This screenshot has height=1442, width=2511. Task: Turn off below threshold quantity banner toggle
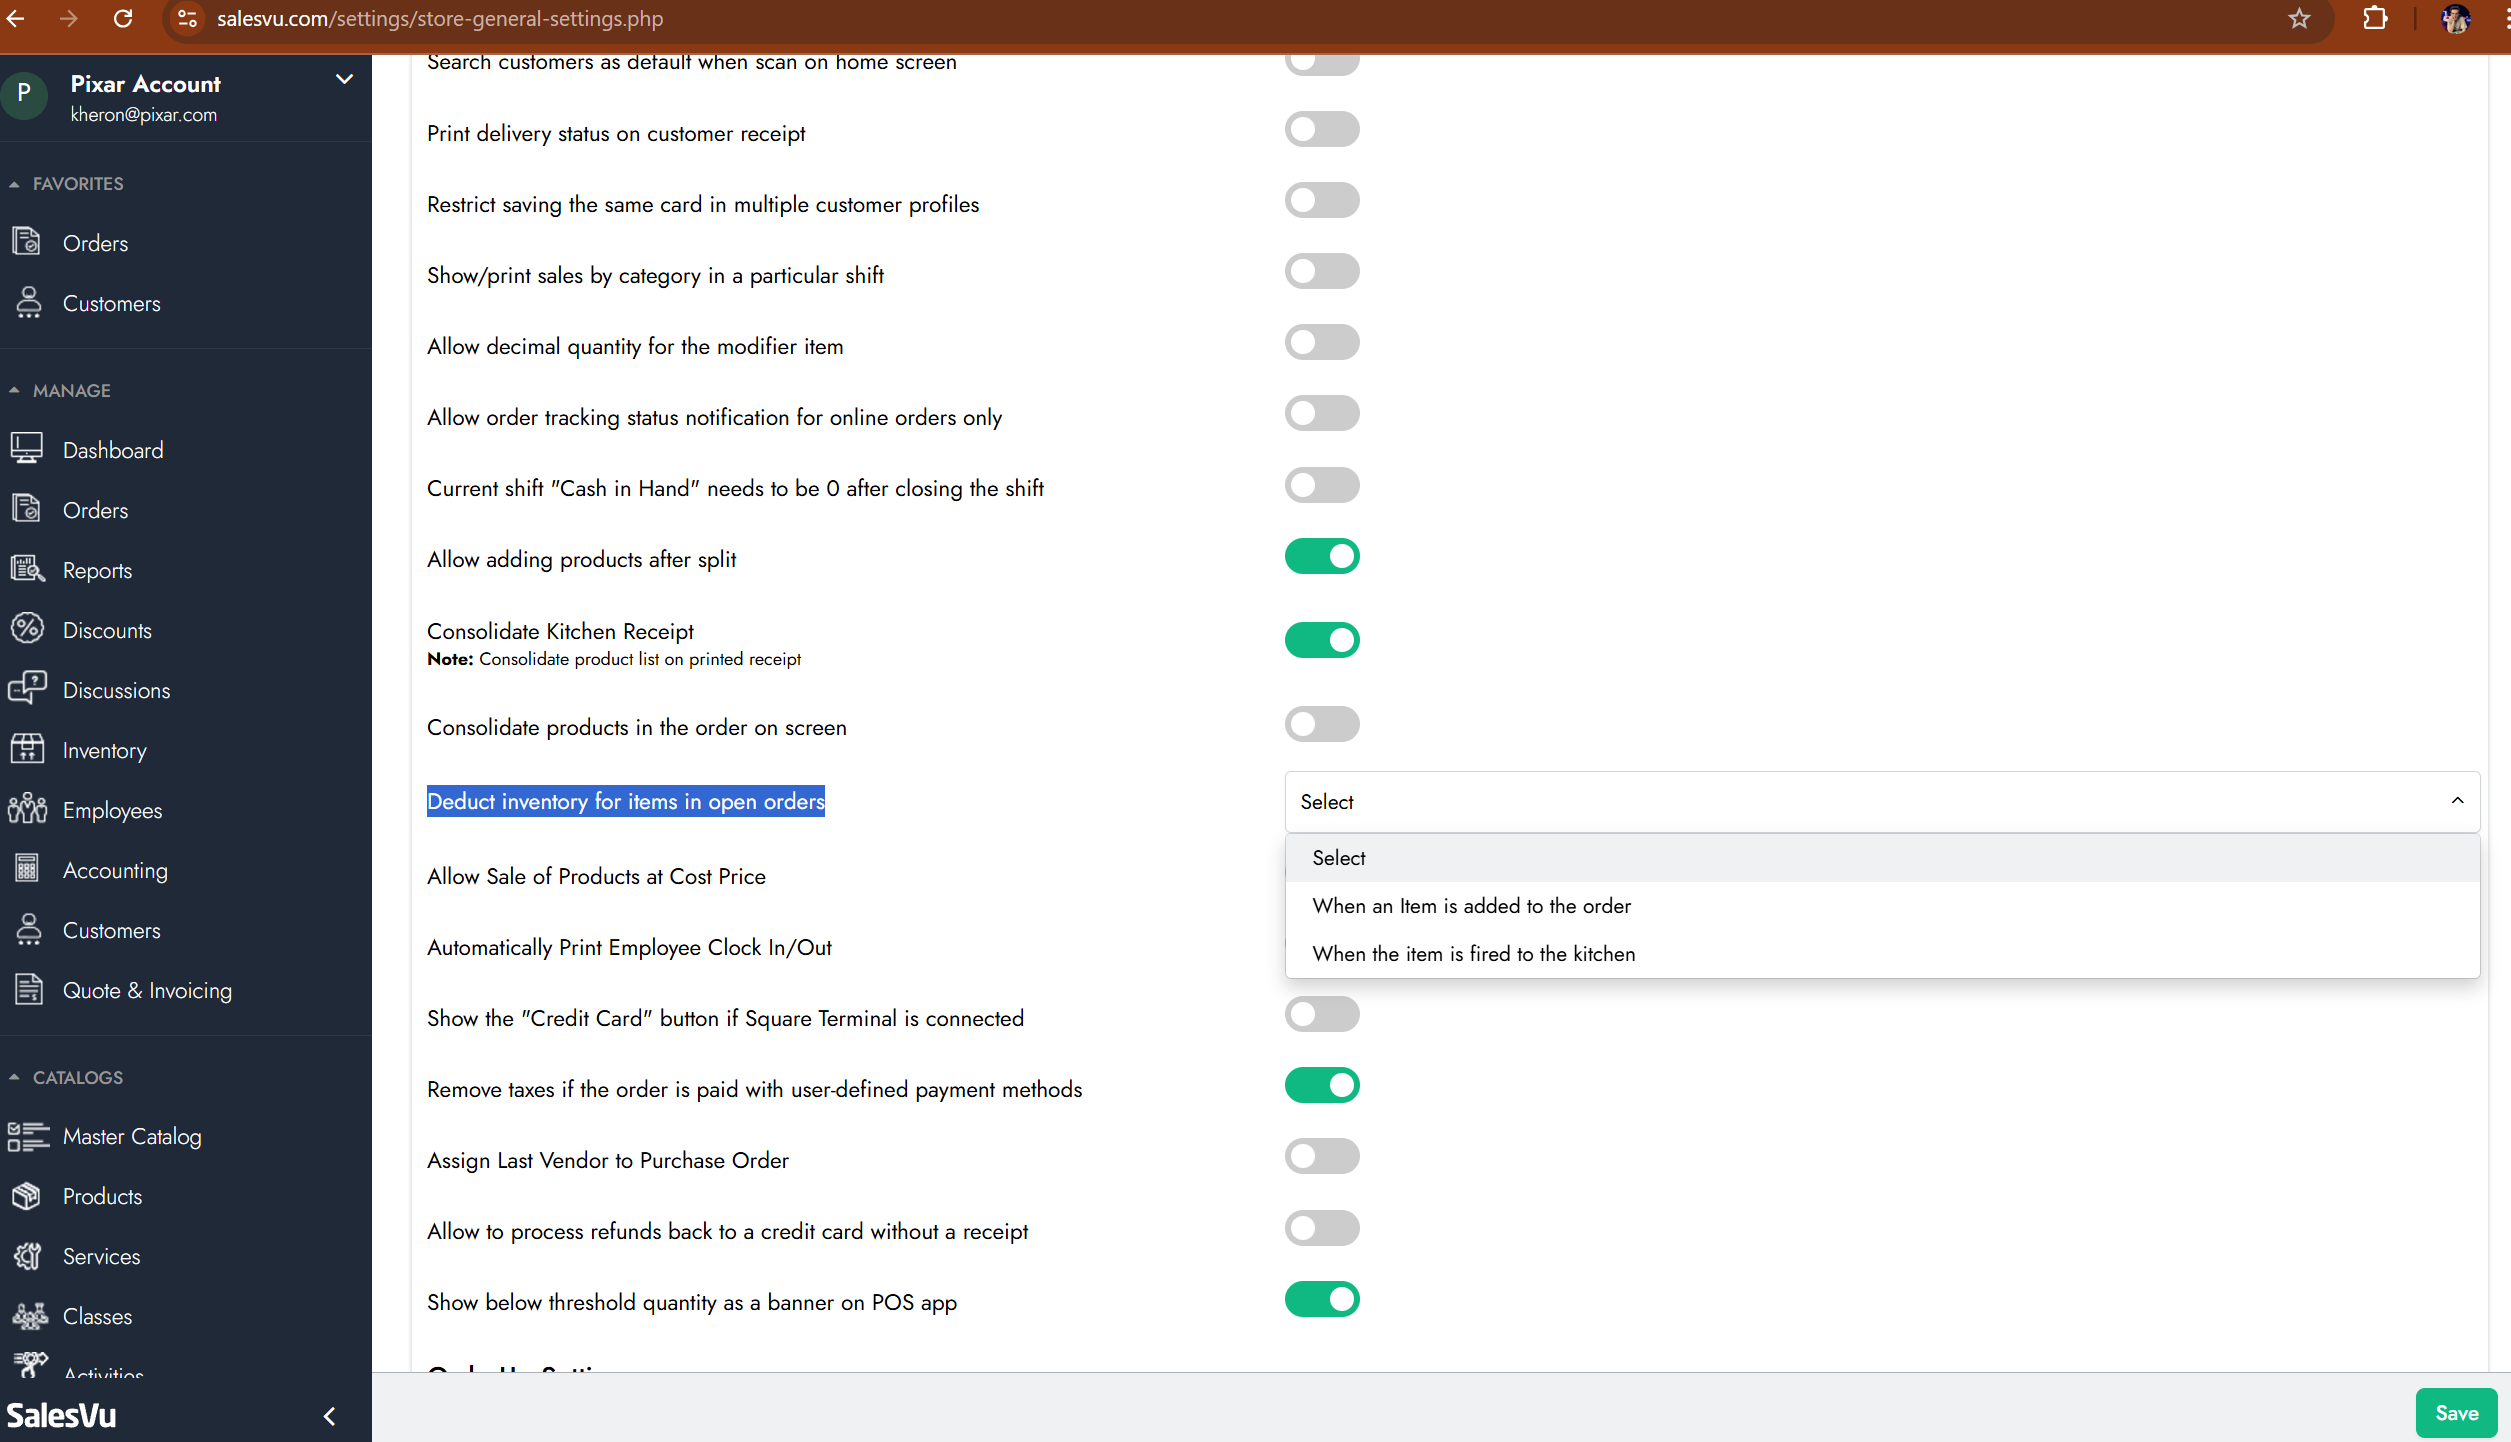(1321, 1300)
